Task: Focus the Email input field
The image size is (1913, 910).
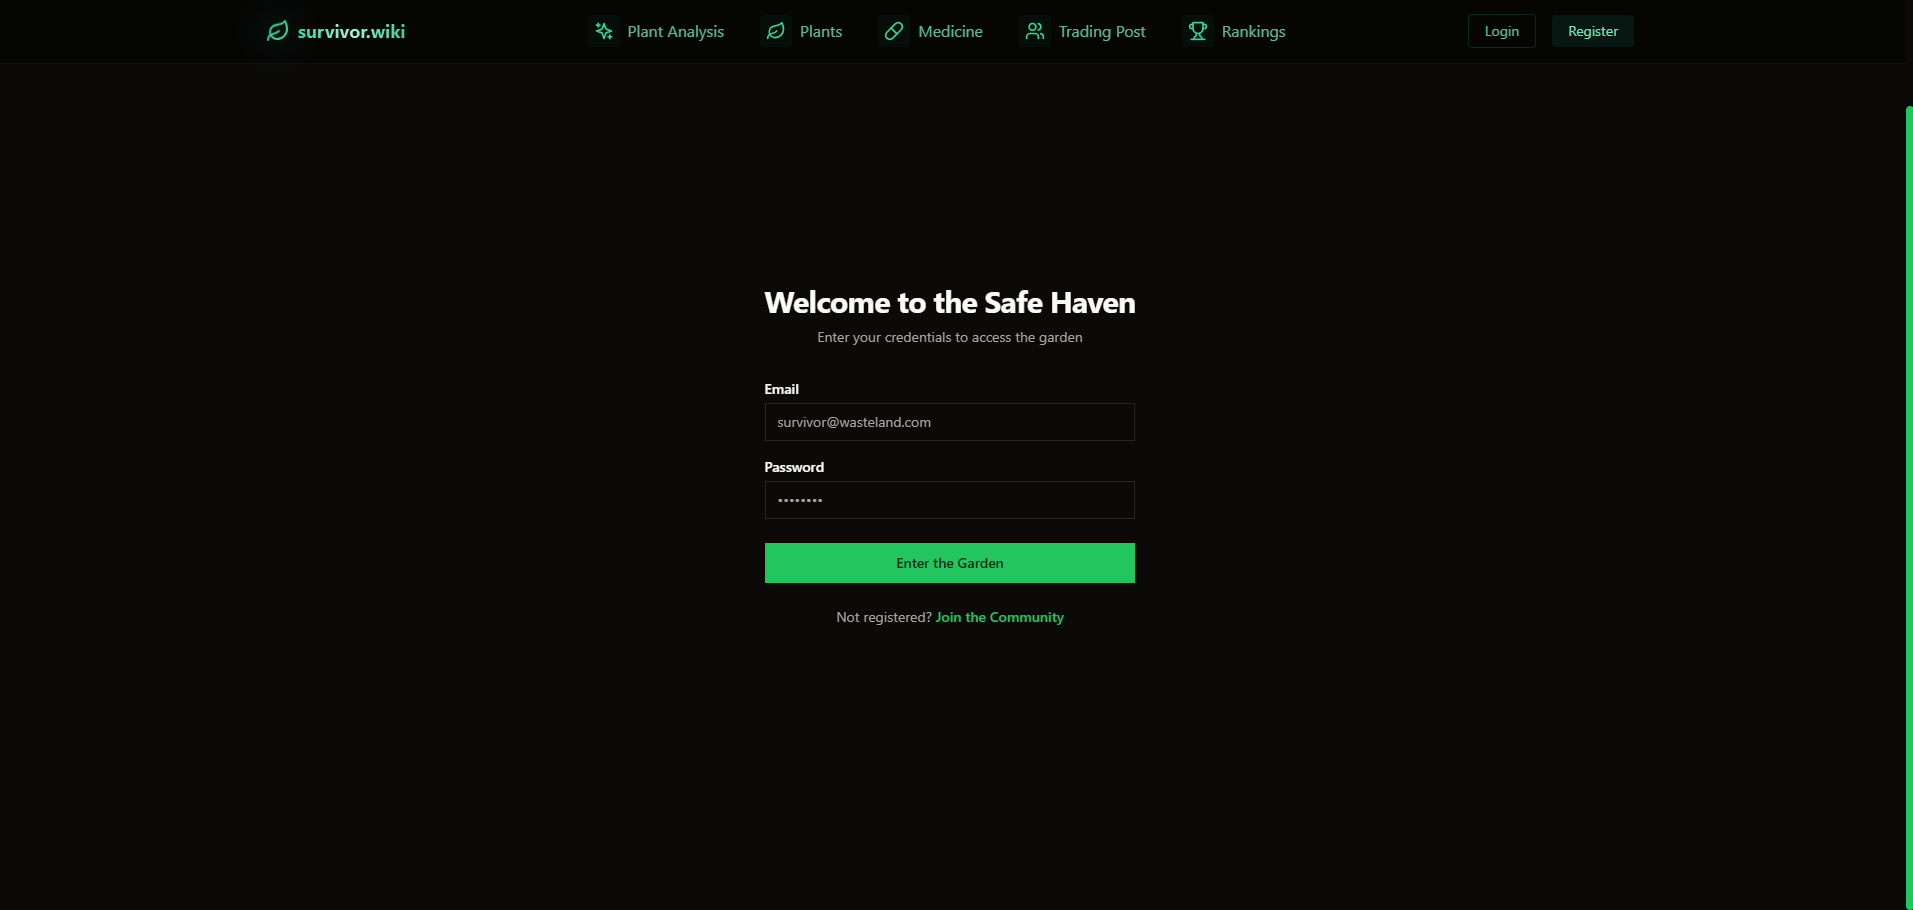Action: [949, 422]
